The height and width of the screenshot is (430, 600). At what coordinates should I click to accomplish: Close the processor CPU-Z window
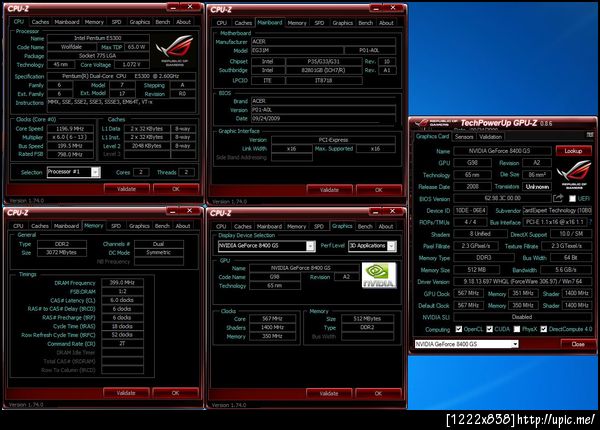click(x=190, y=7)
